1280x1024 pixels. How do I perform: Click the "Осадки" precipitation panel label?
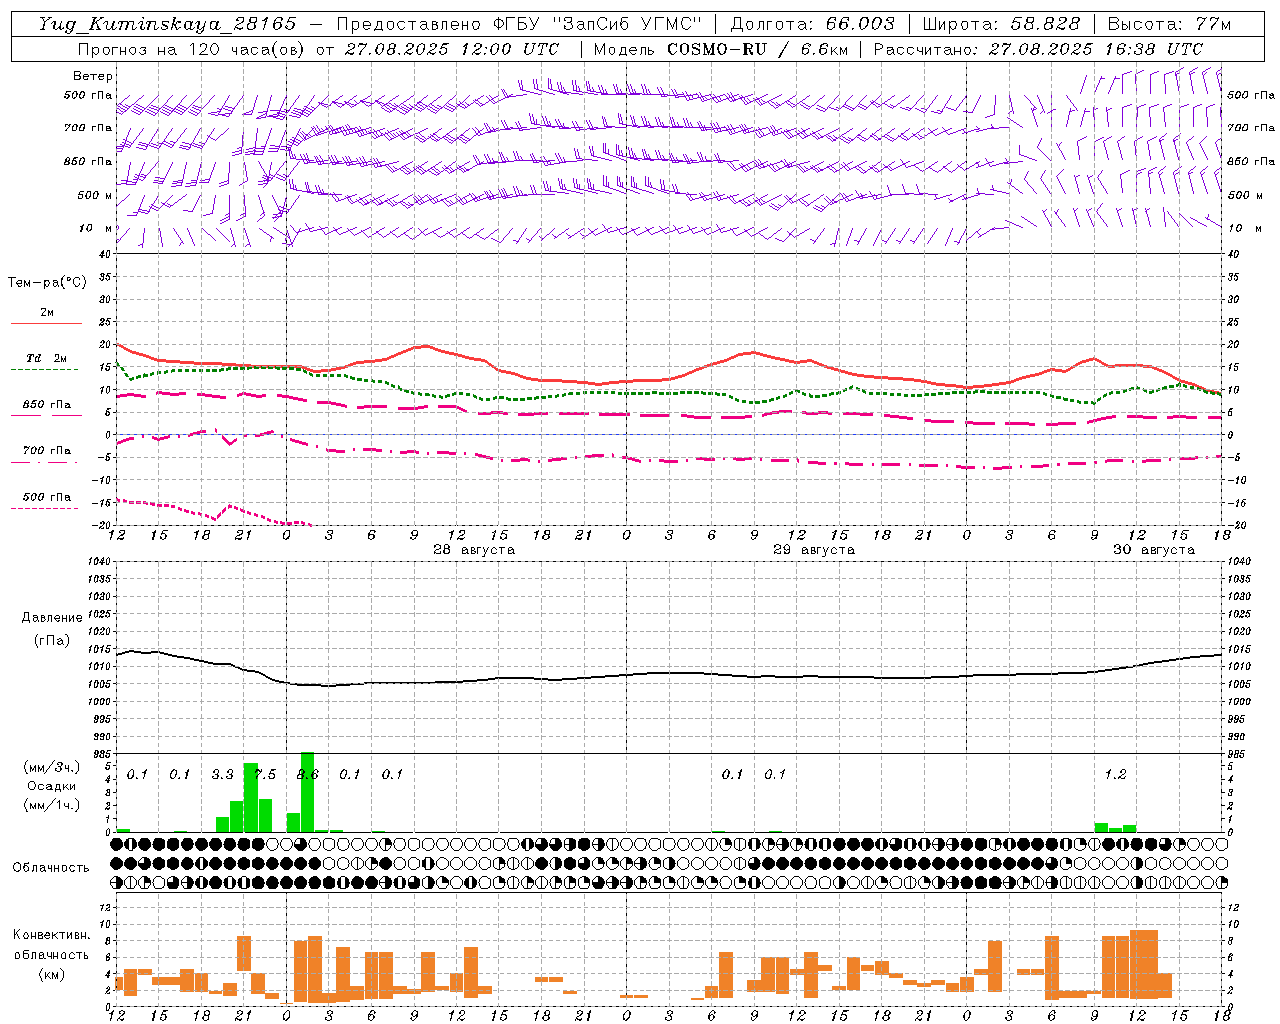tap(51, 786)
